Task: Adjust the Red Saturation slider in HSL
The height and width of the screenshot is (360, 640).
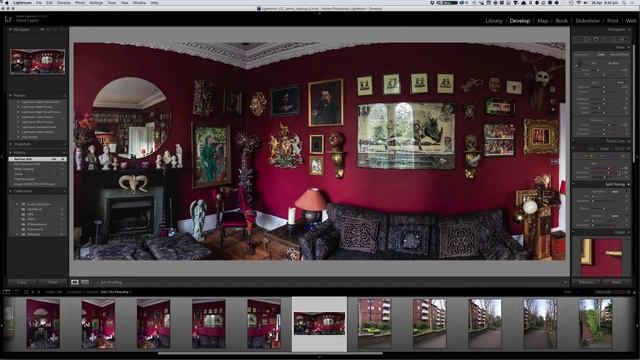Action: [x=604, y=173]
